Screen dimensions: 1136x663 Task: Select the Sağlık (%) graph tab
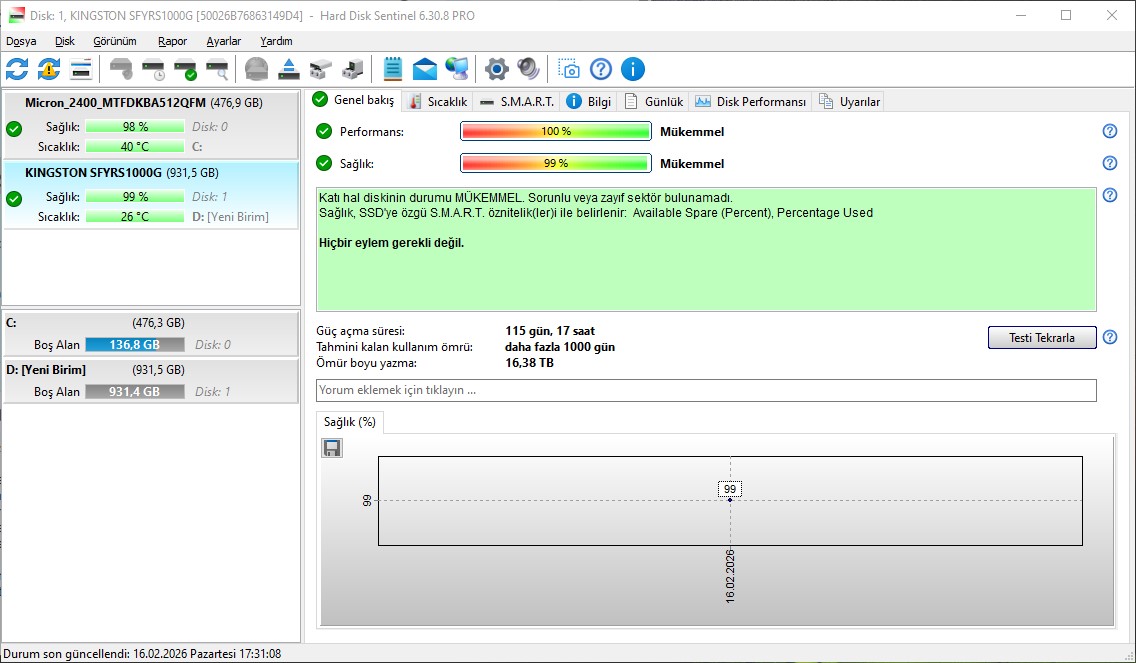click(350, 422)
